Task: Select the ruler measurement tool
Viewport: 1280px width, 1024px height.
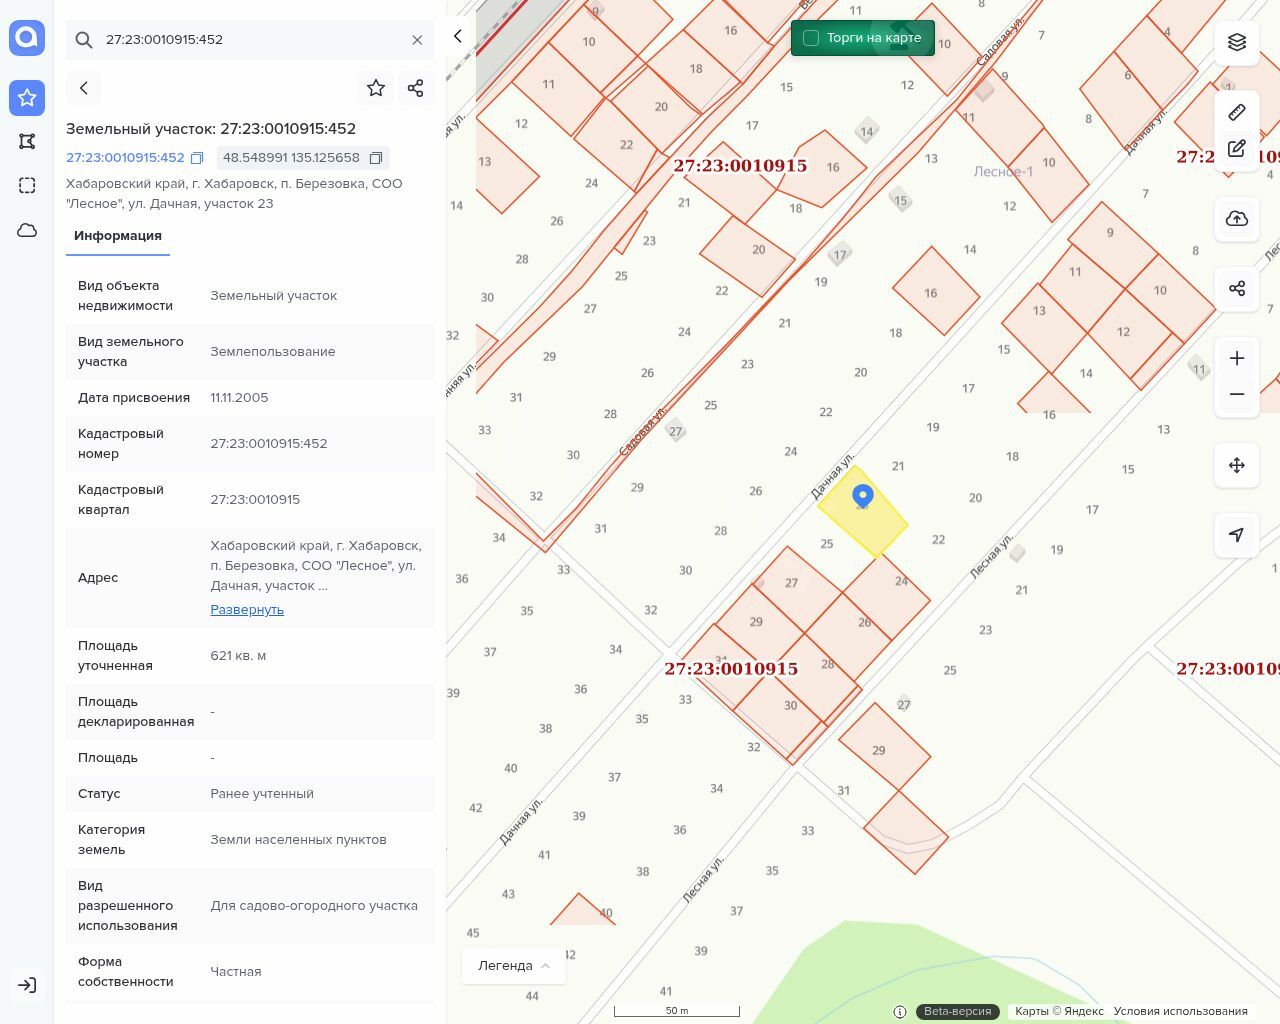Action: (x=1237, y=112)
